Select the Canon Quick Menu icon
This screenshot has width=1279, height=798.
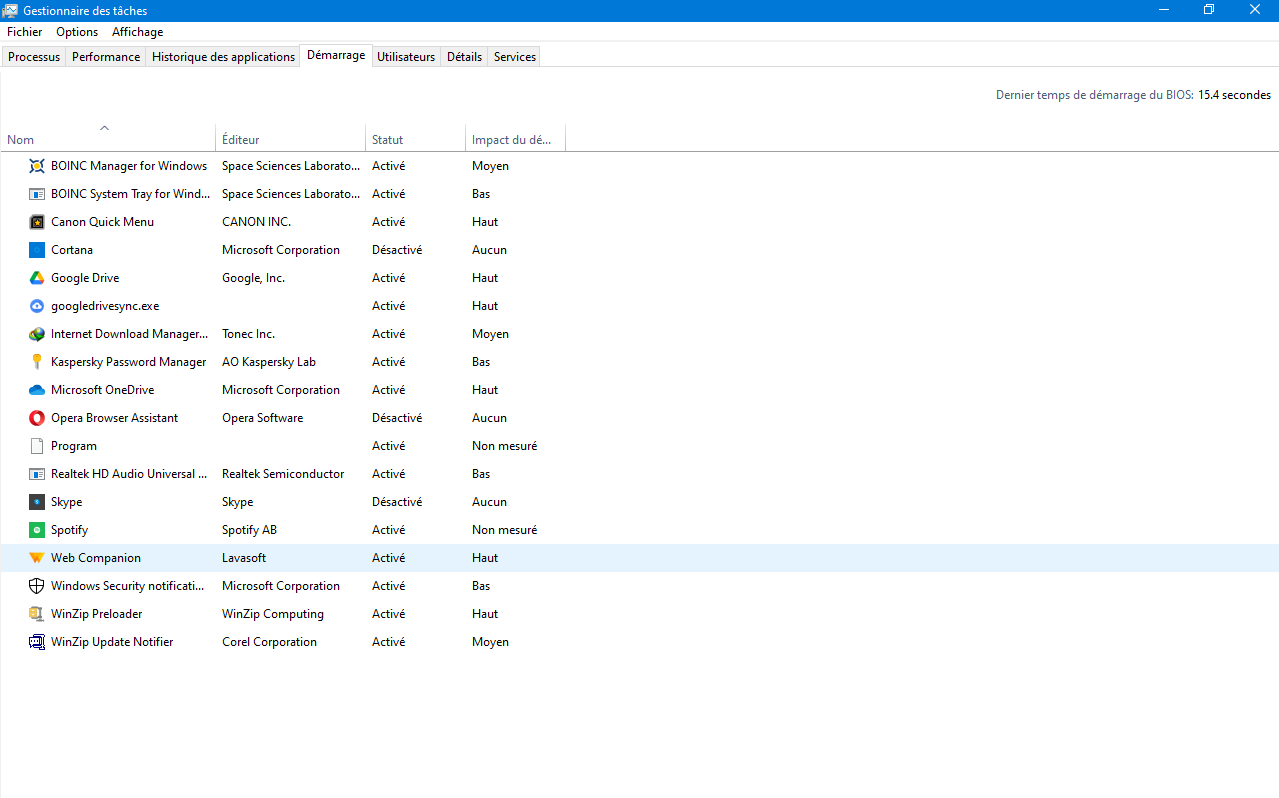pyautogui.click(x=37, y=222)
